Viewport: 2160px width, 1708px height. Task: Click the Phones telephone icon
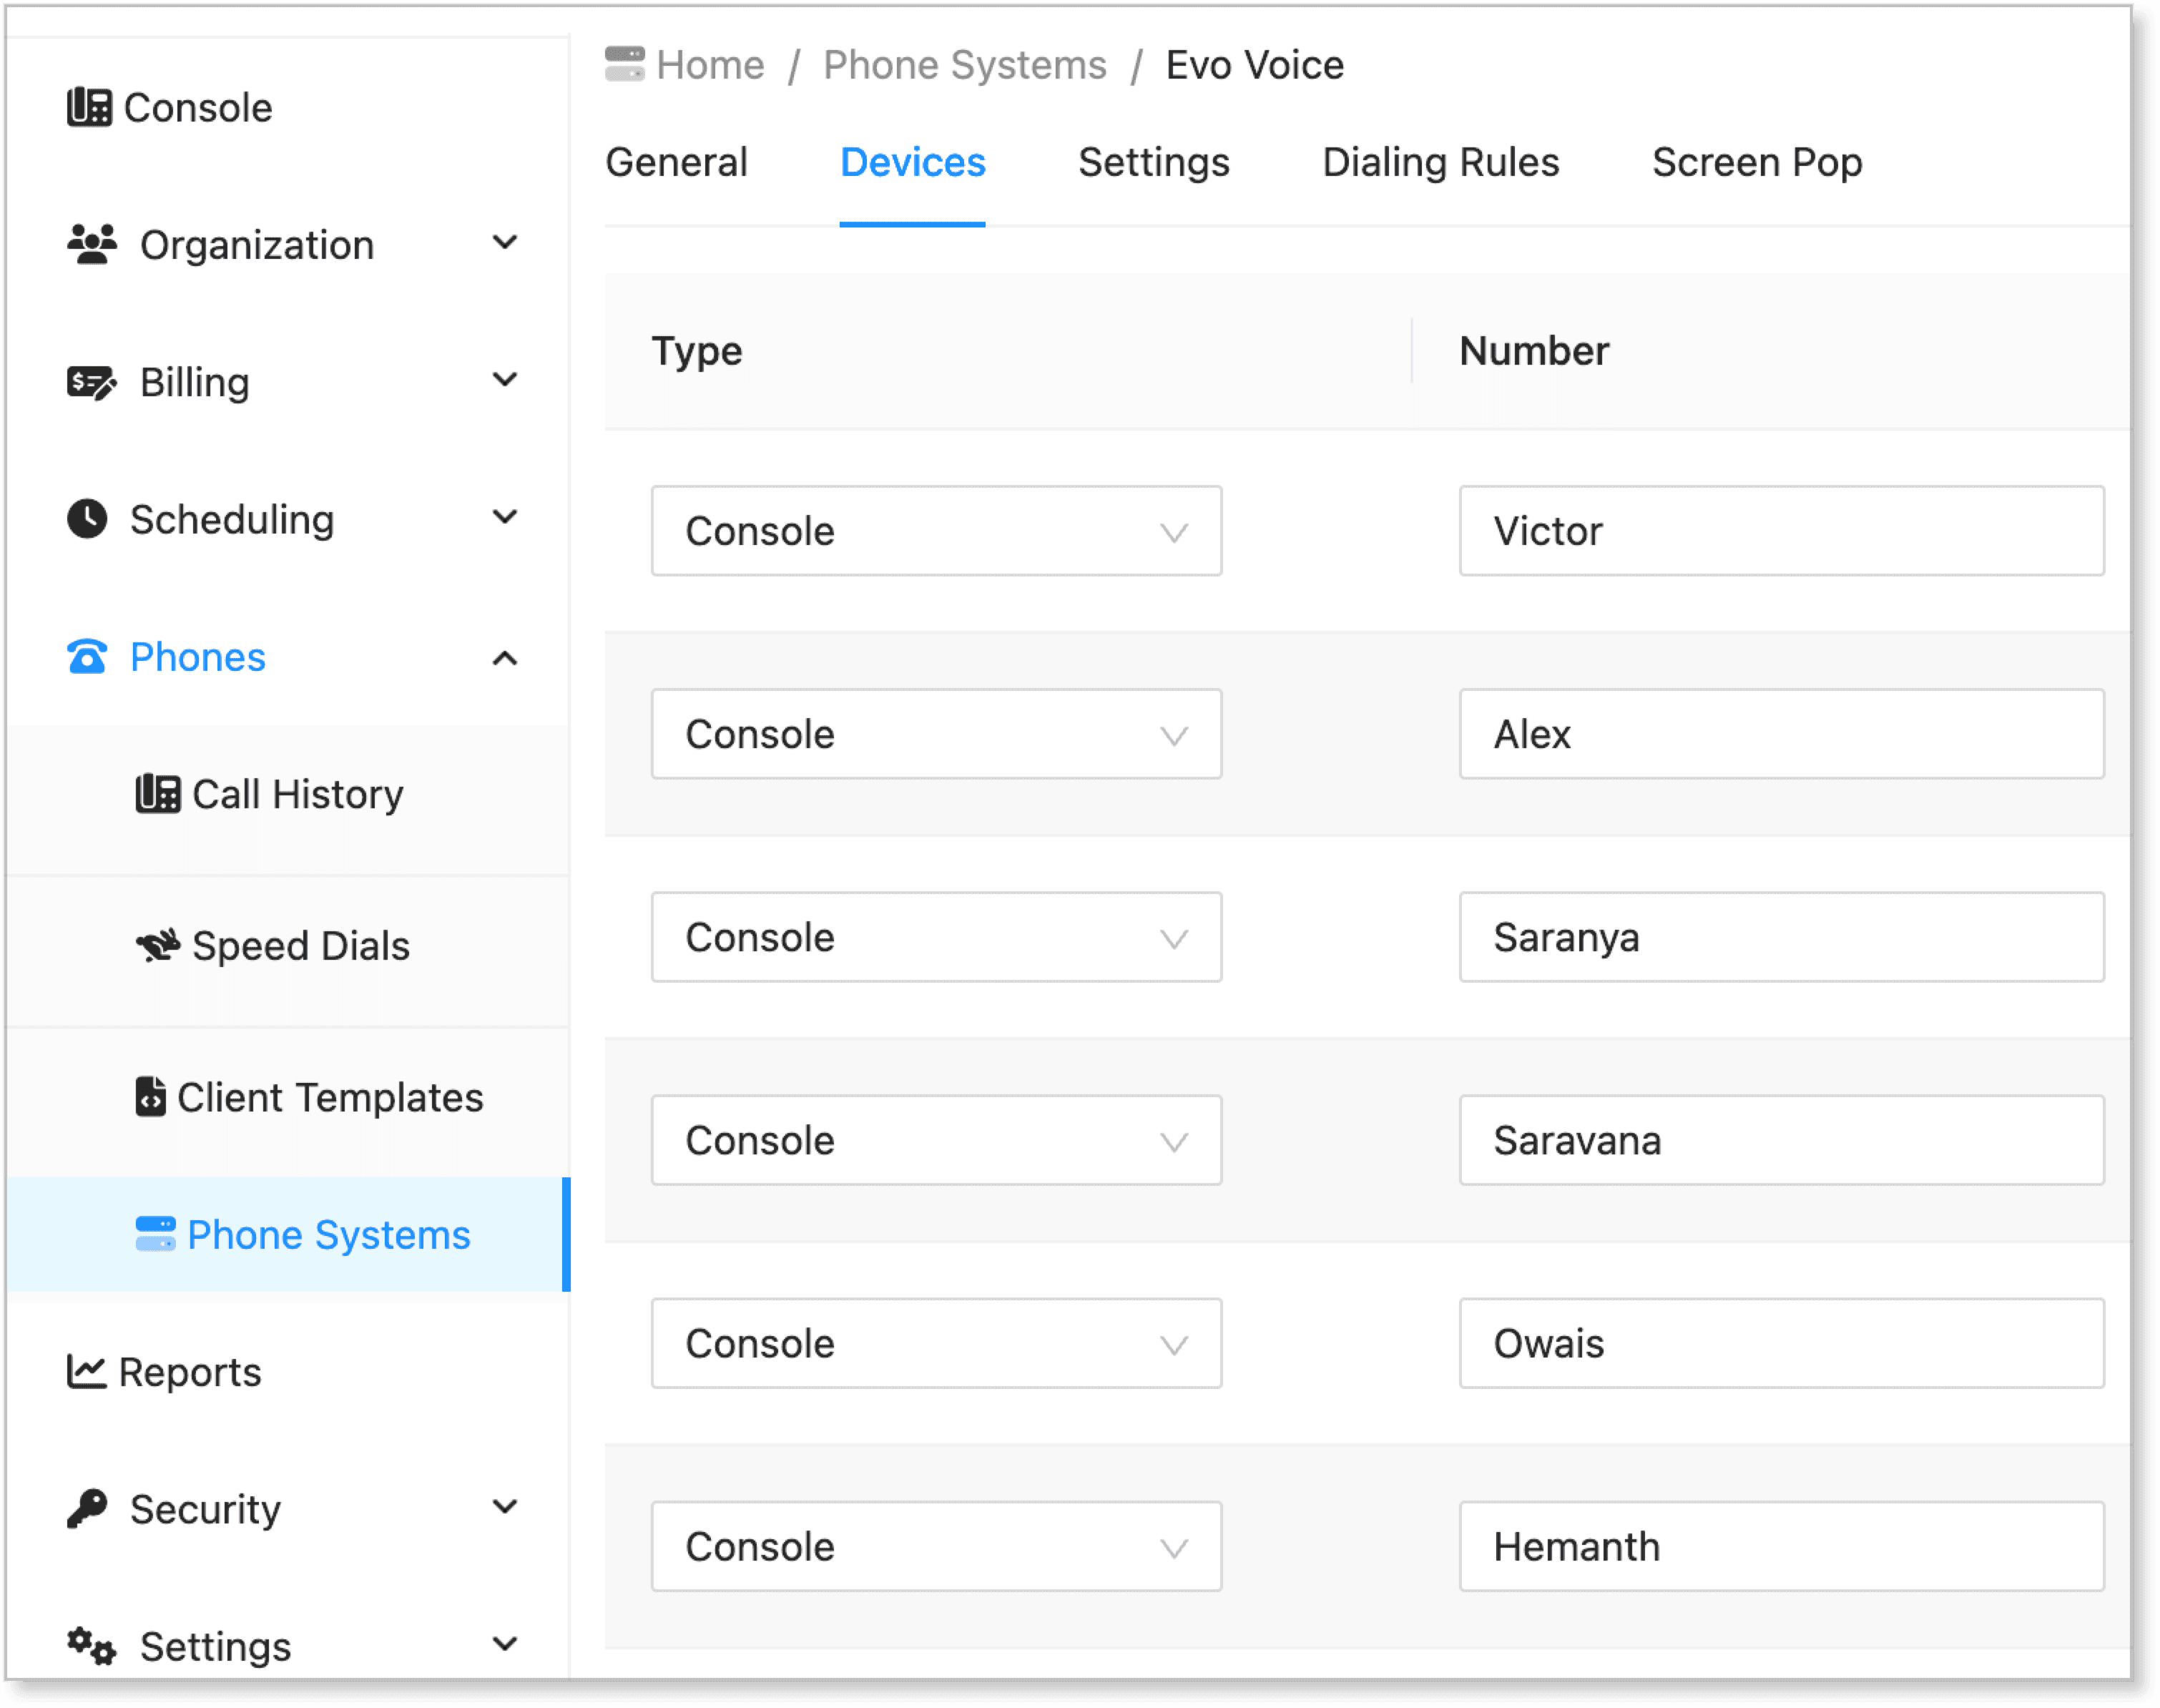pos(87,657)
